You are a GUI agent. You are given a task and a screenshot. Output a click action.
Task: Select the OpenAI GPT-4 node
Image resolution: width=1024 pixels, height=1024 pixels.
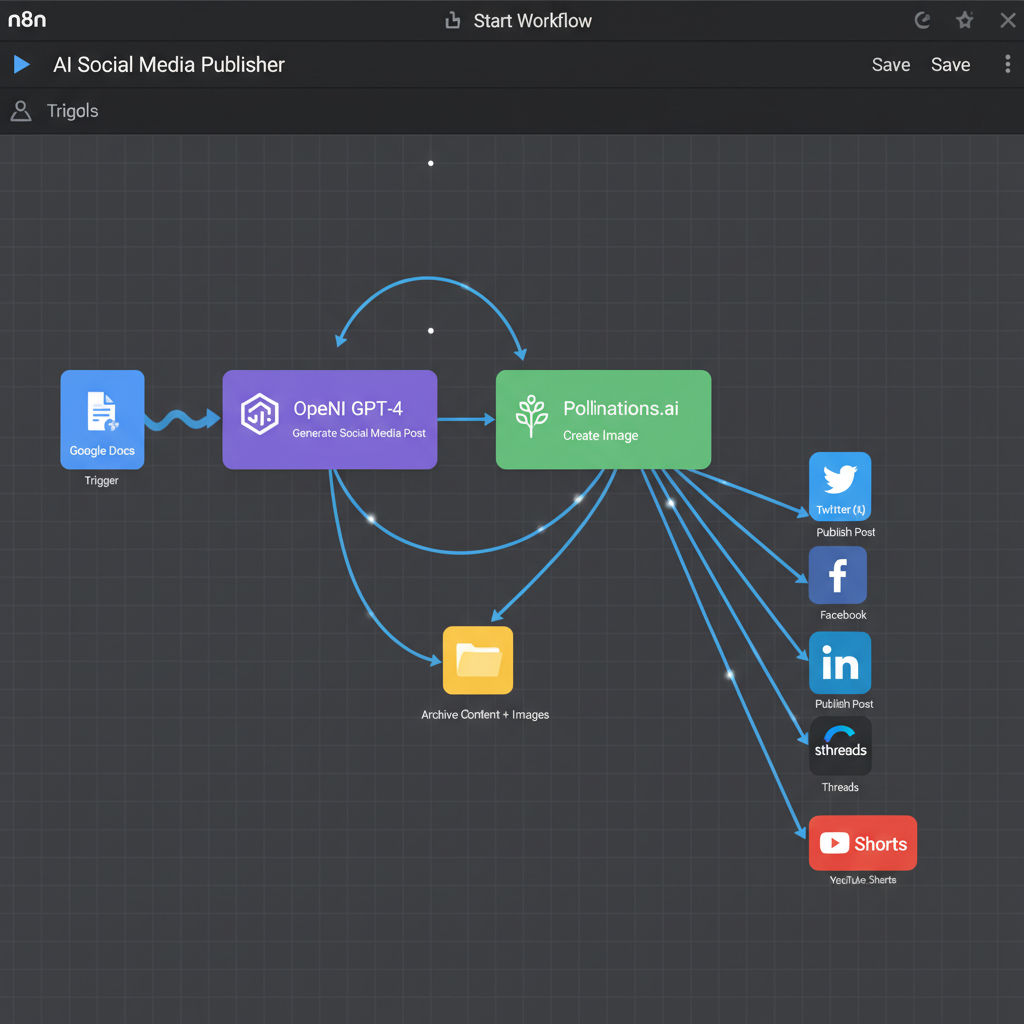329,419
